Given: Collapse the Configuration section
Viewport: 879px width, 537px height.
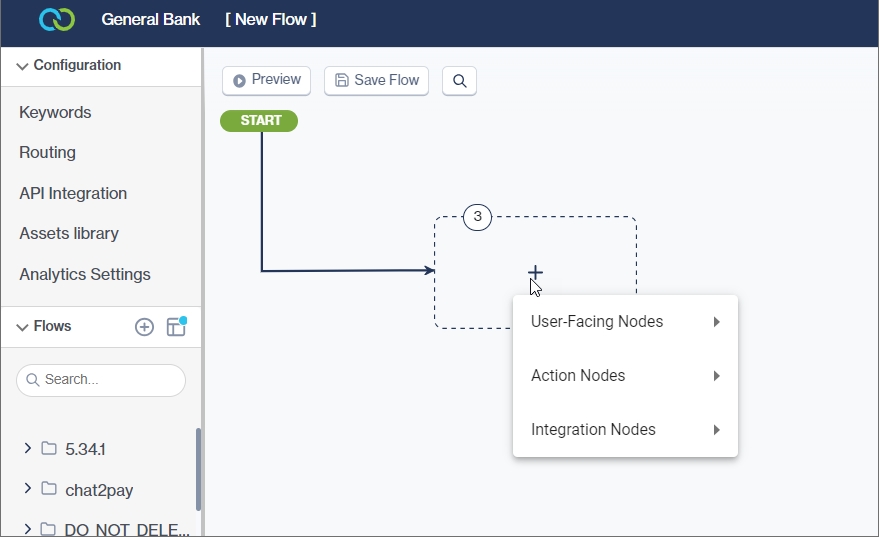Looking at the screenshot, I should (23, 66).
